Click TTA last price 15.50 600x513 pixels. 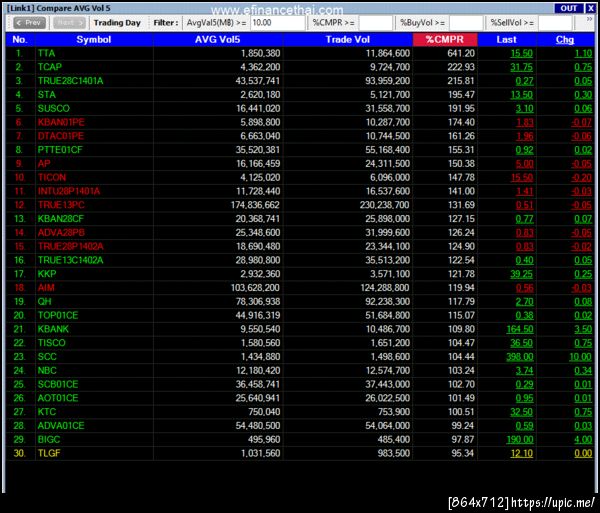tap(522, 53)
